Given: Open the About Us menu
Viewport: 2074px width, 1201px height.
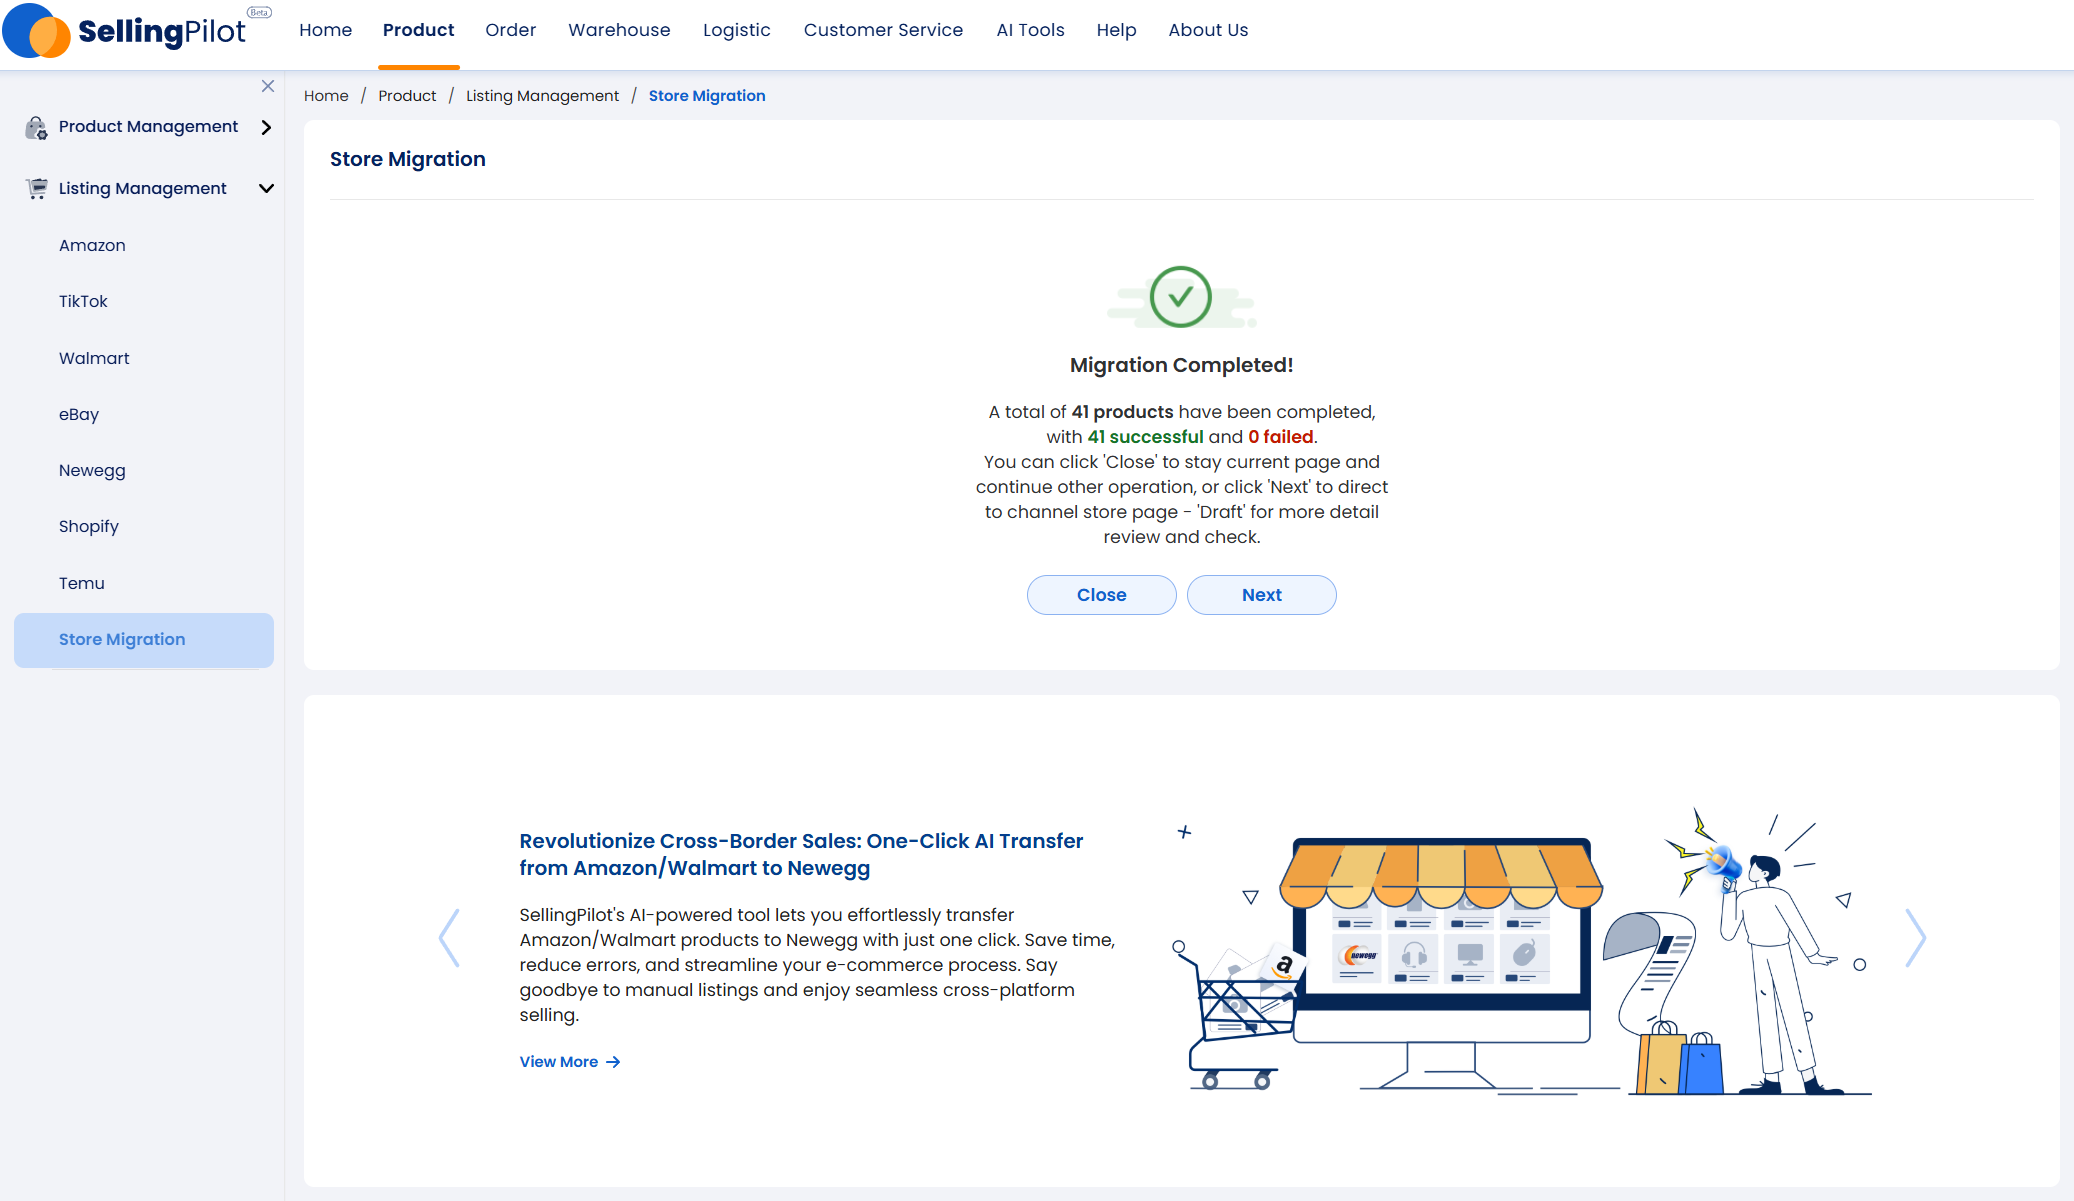Looking at the screenshot, I should click(1208, 30).
